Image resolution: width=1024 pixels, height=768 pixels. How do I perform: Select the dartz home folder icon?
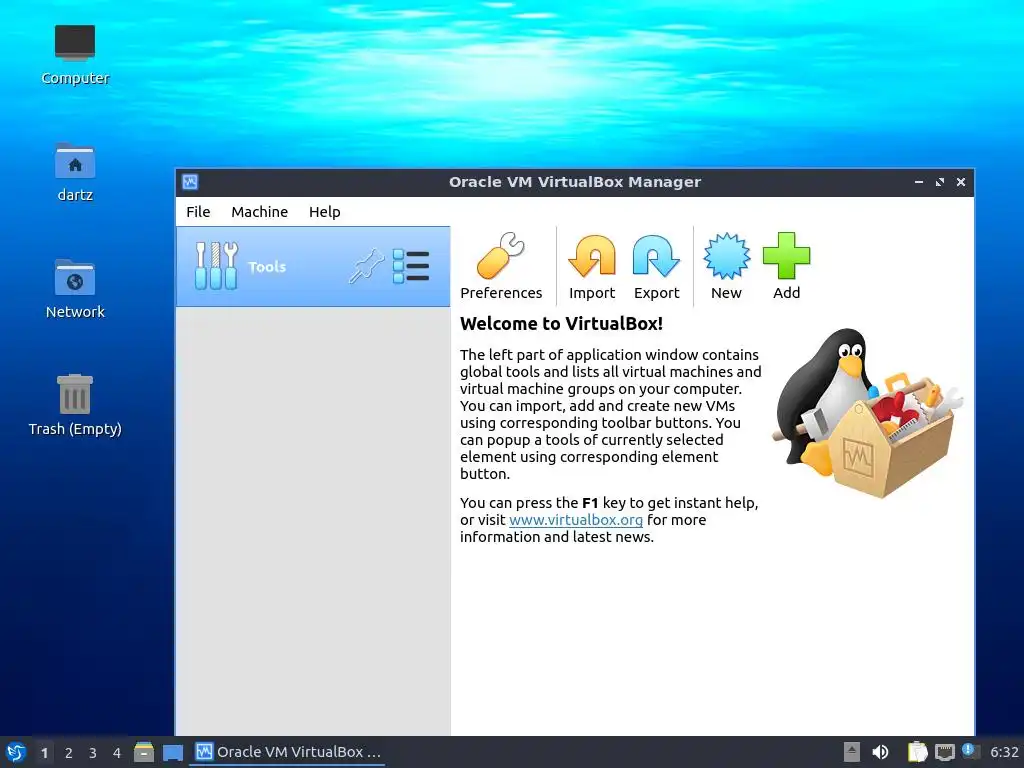coord(75,172)
